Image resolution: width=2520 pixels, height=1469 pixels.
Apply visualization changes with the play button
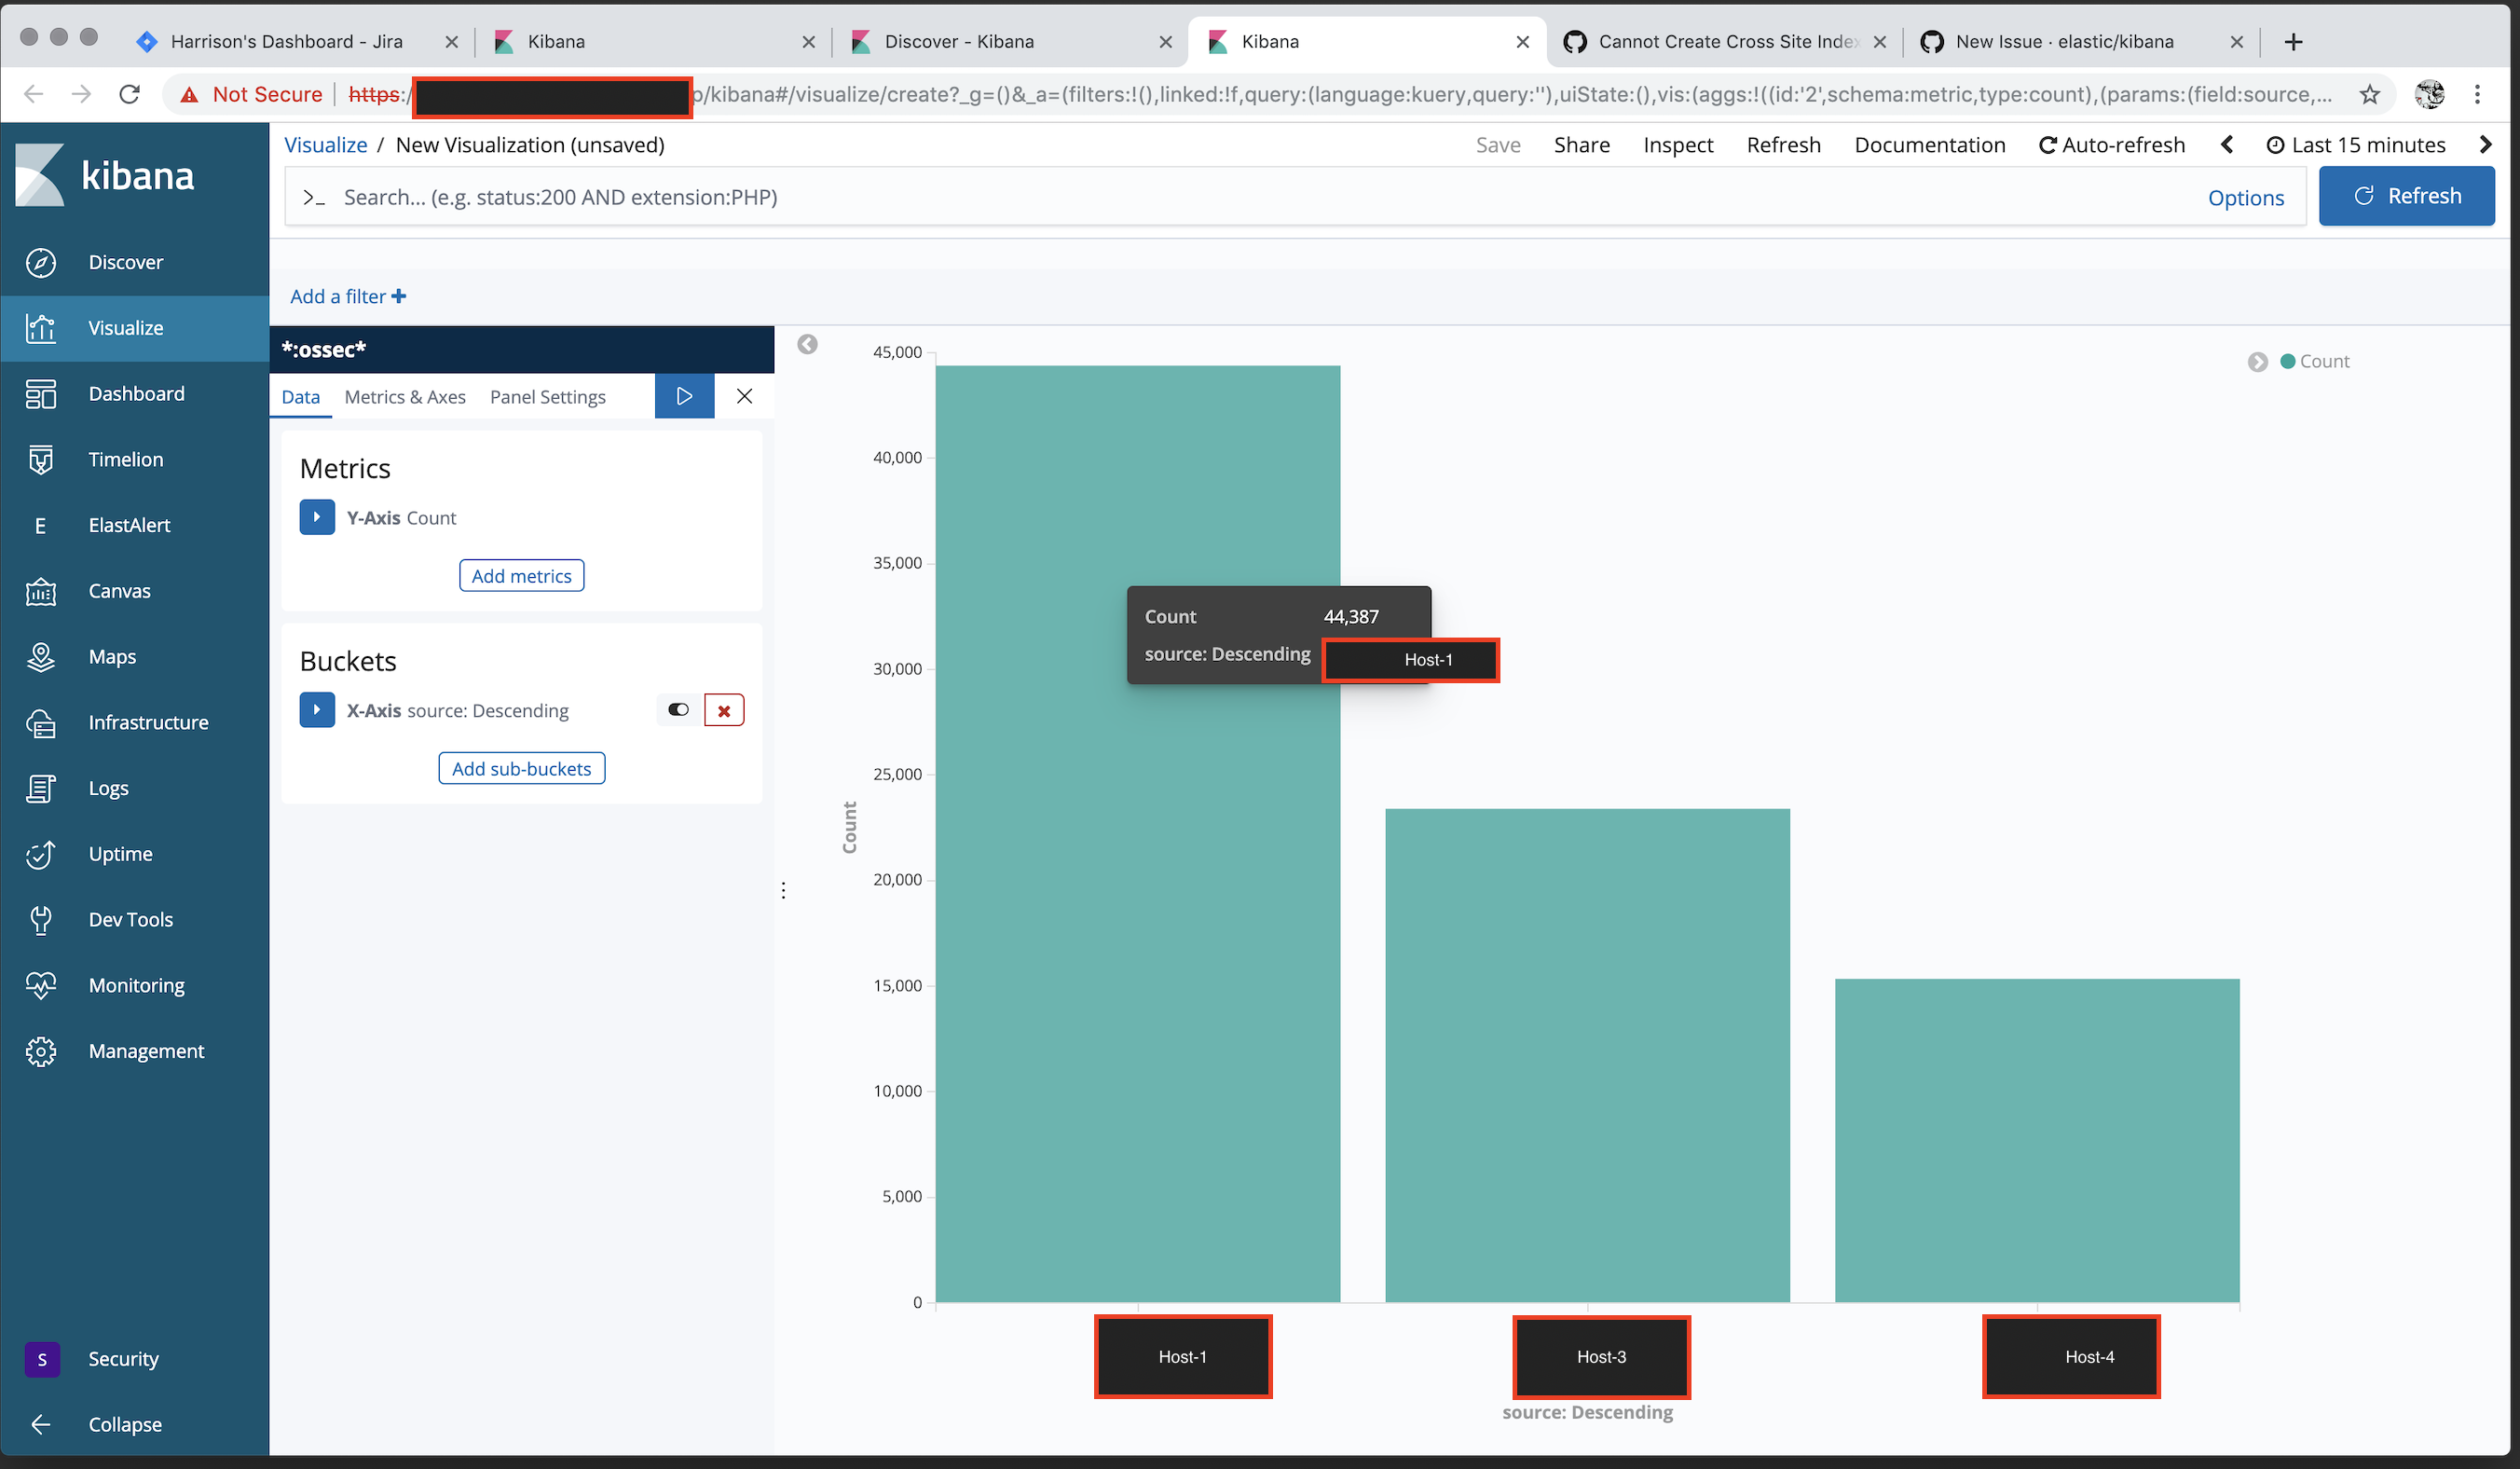point(684,396)
